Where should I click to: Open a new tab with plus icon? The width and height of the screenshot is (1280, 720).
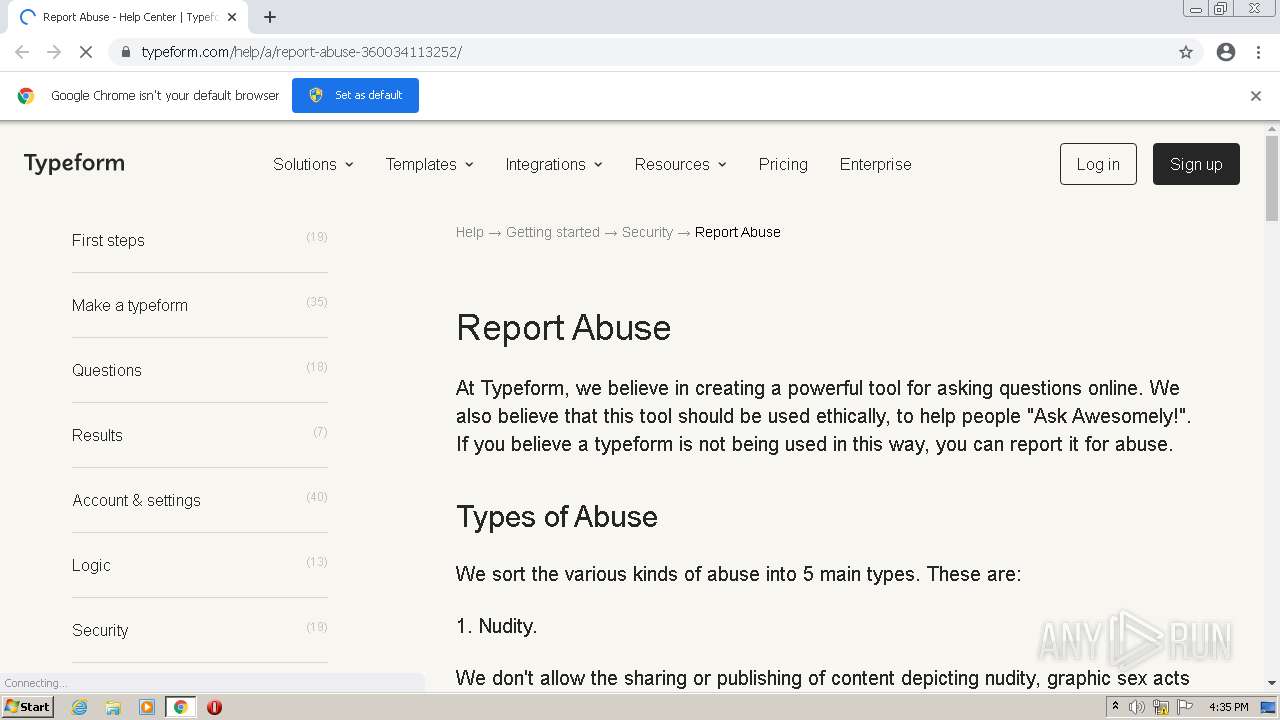270,17
